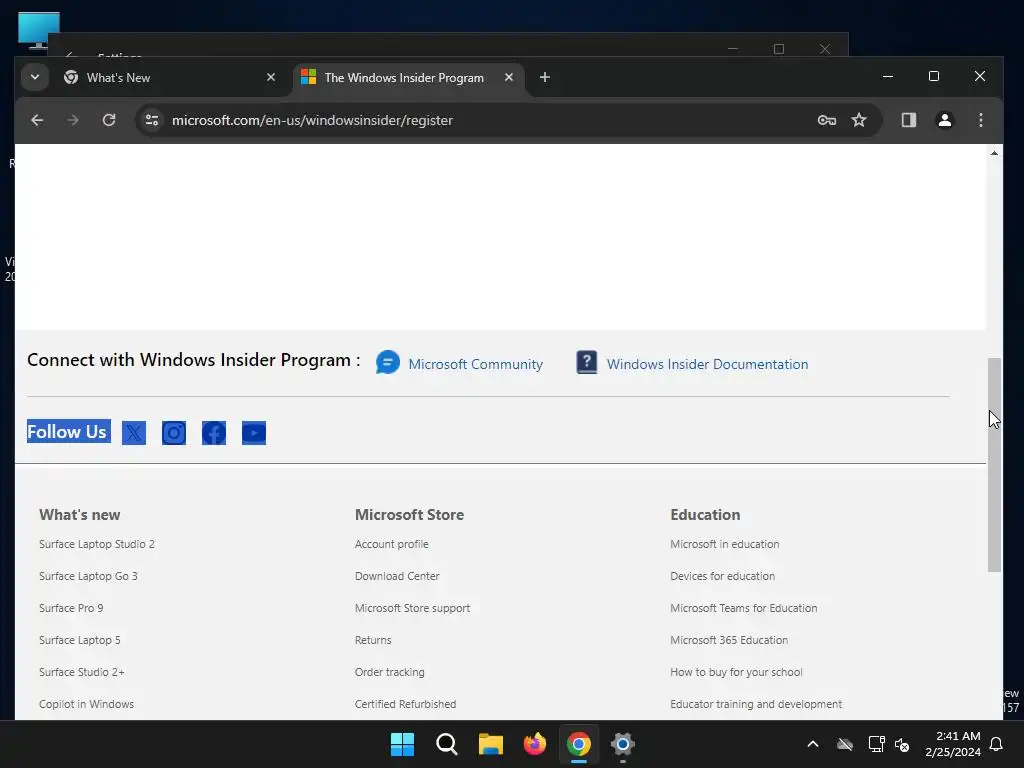The width and height of the screenshot is (1024, 768).
Task: Click the highlighted Follow Us text
Action: click(67, 432)
